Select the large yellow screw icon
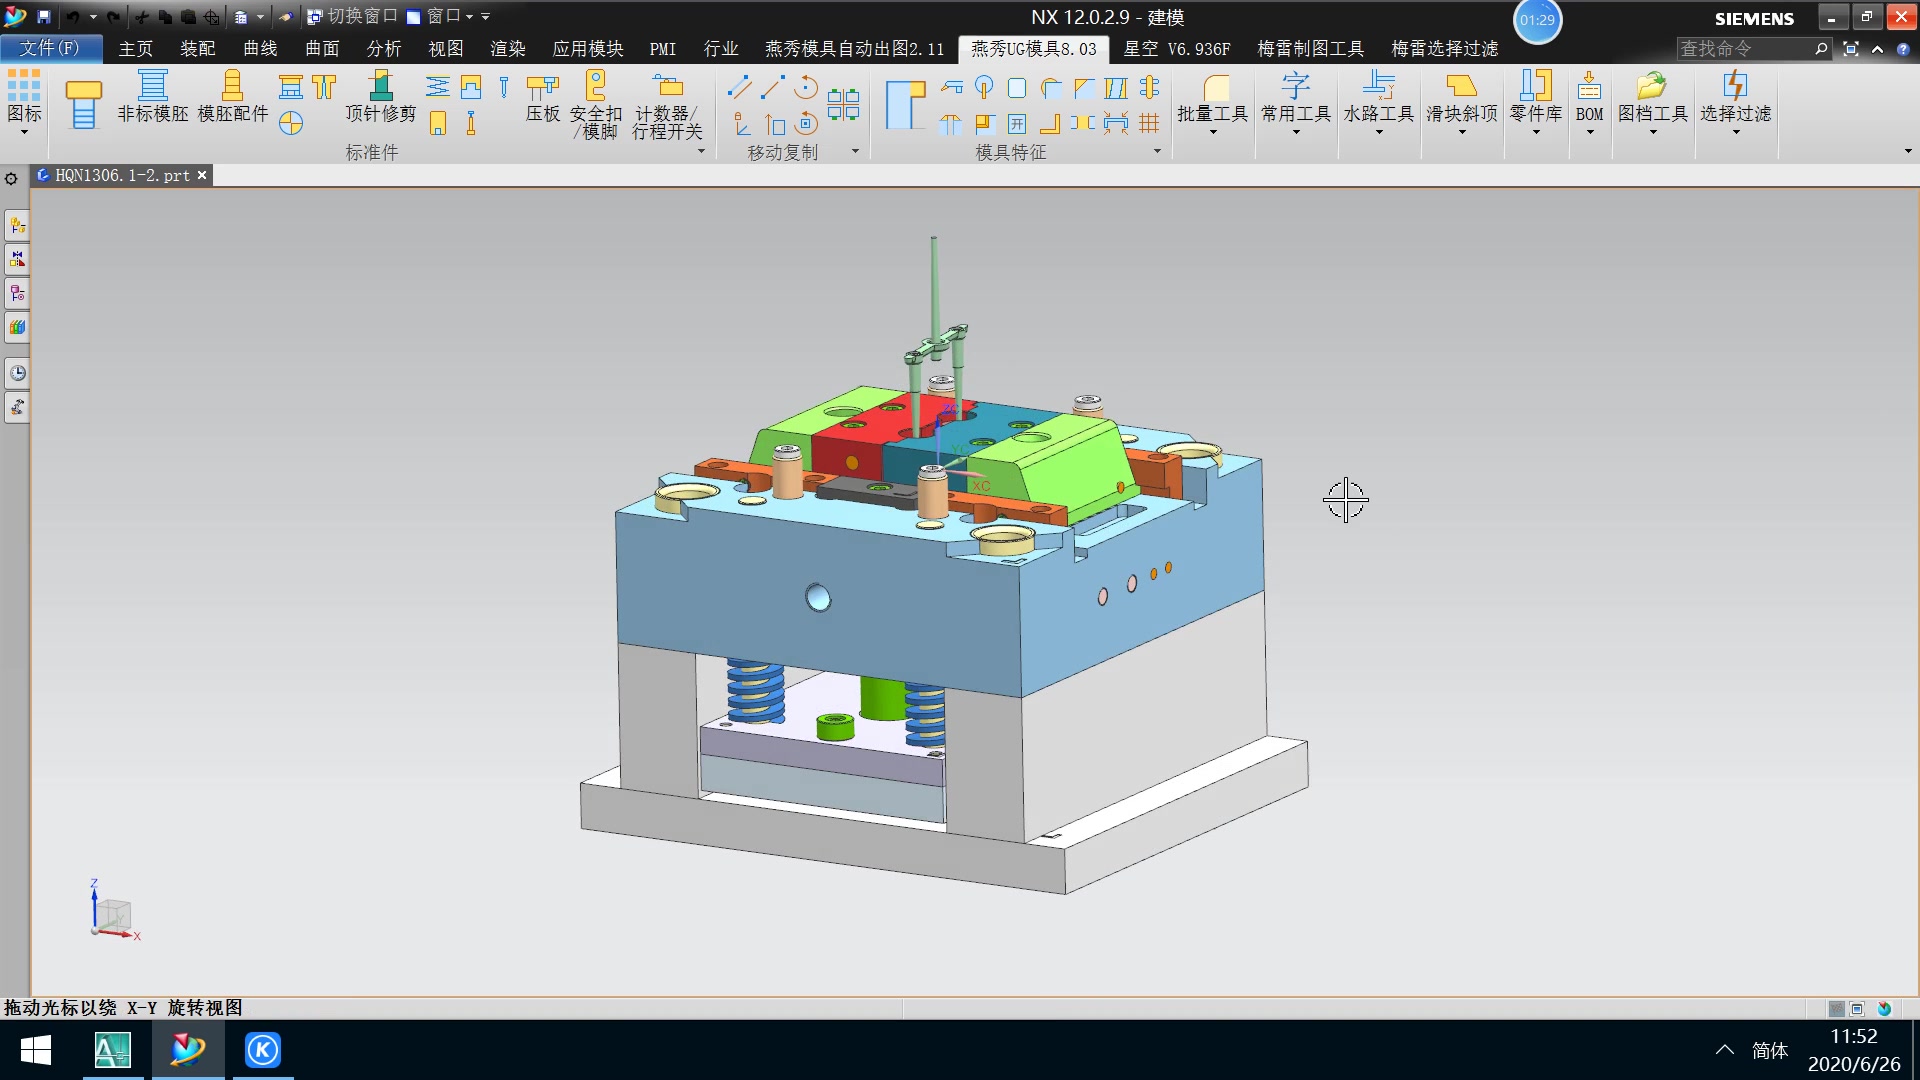This screenshot has height=1080, width=1920. coord(83,104)
